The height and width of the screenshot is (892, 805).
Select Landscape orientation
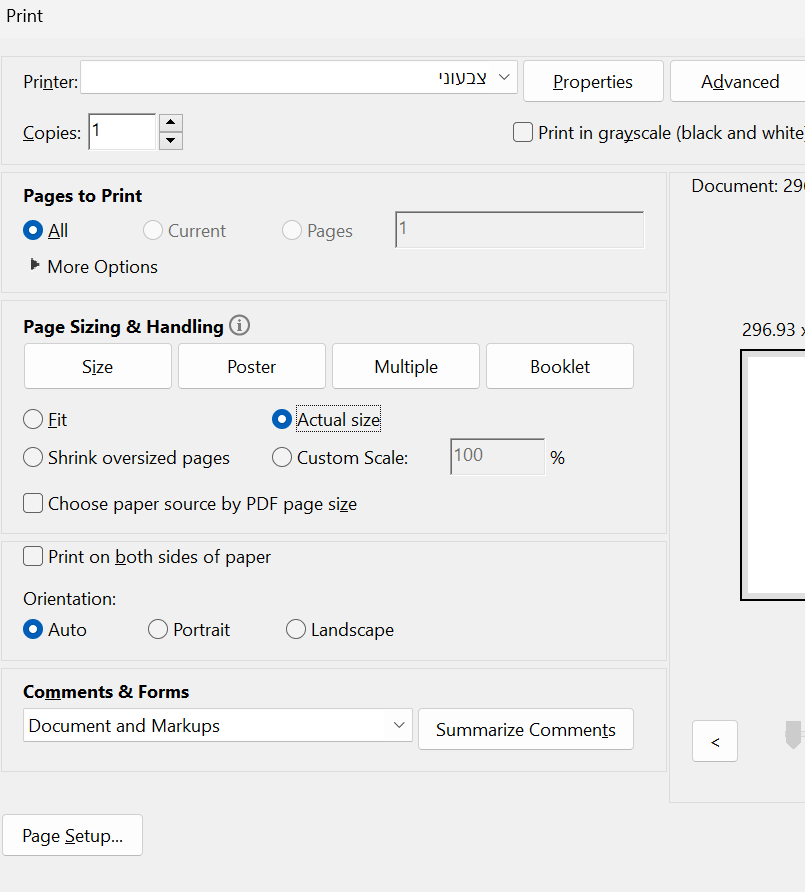click(x=296, y=630)
